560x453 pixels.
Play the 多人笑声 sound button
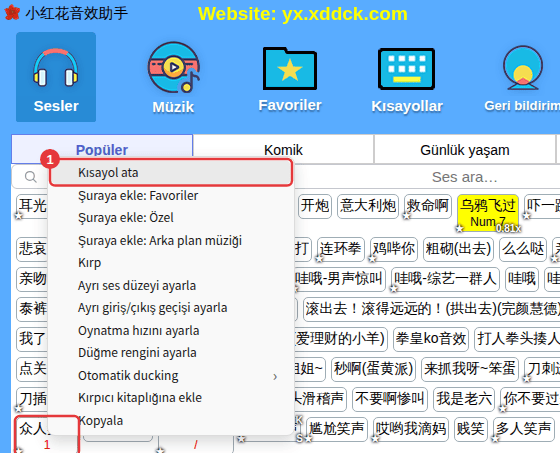[524, 429]
